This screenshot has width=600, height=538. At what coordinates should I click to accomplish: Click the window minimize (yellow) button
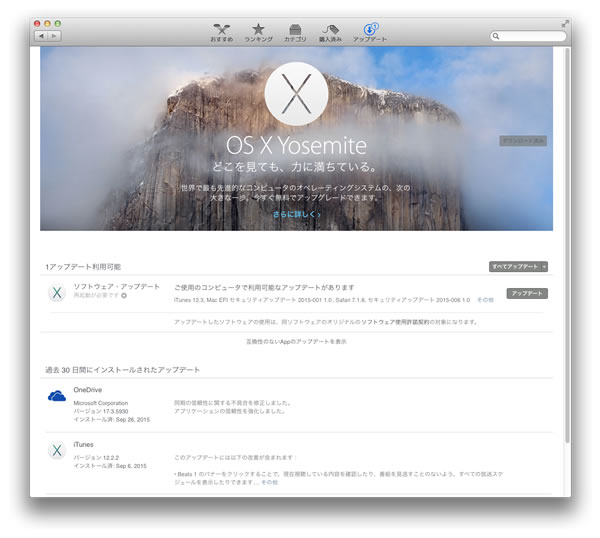point(47,23)
